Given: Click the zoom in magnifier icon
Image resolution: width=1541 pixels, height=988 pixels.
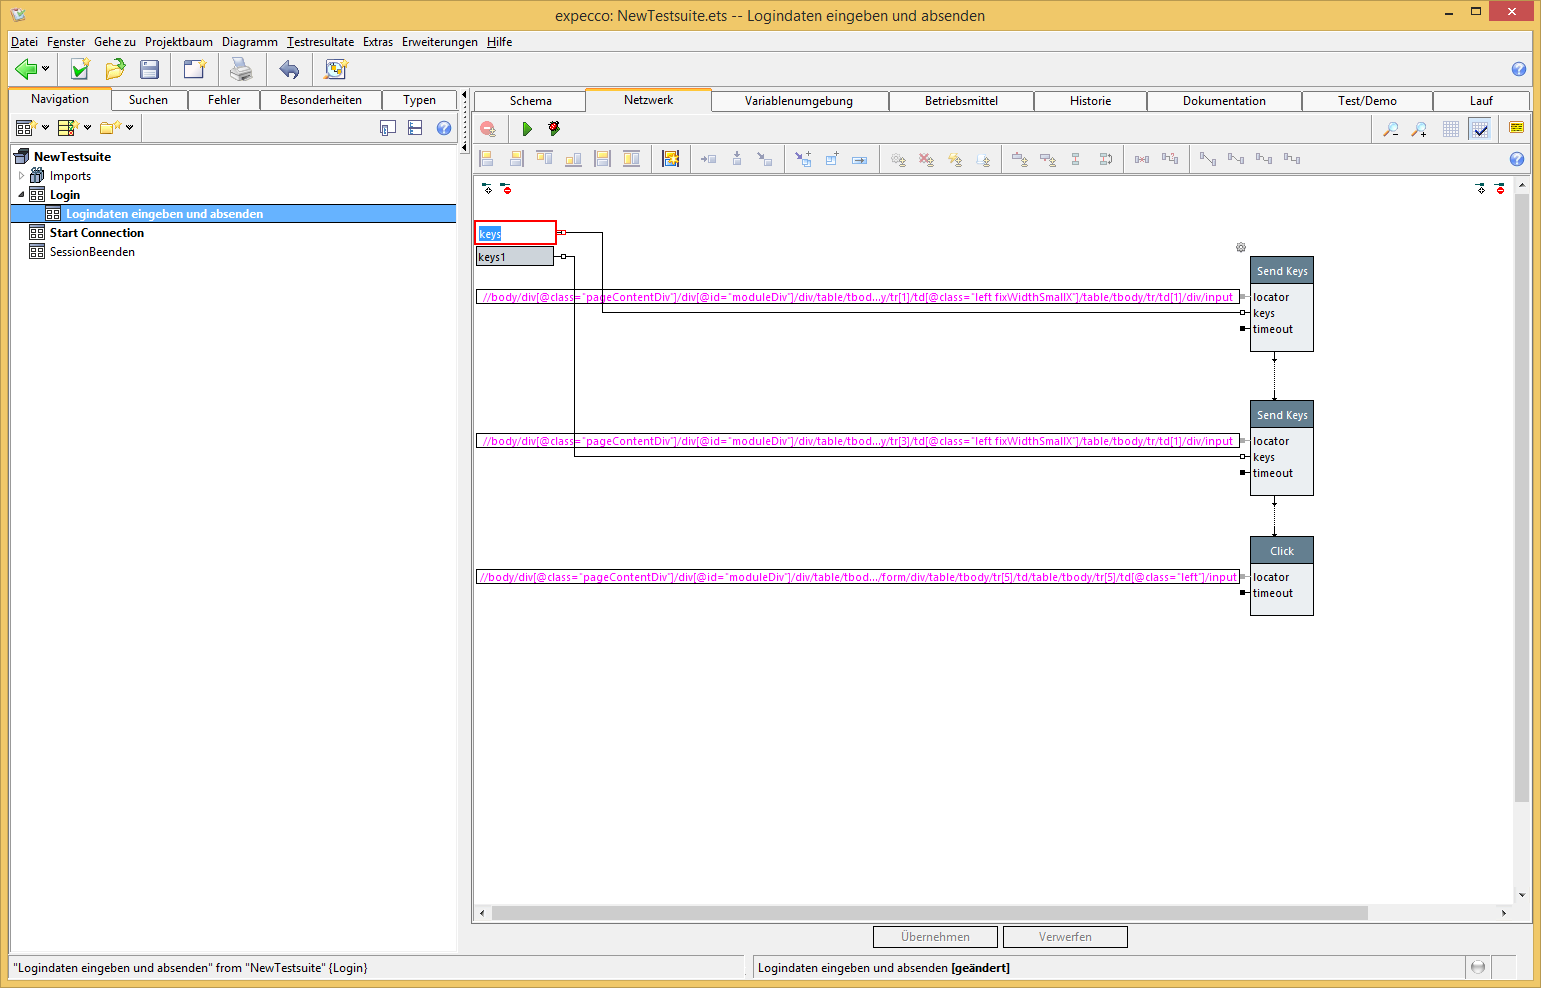Looking at the screenshot, I should [x=1419, y=129].
